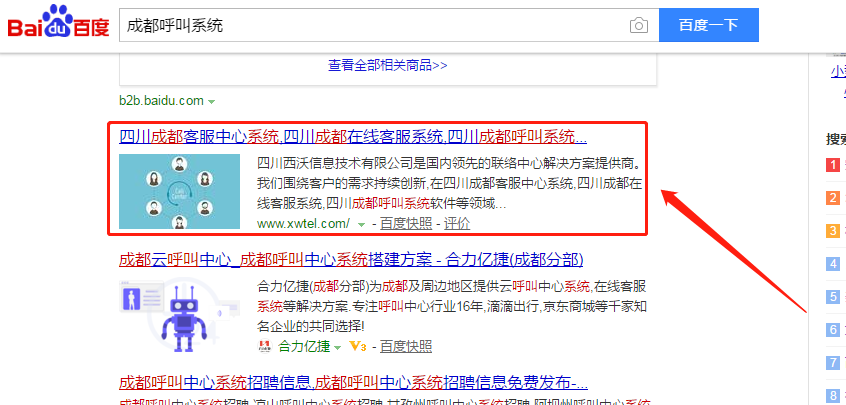Click description text 四川西沃信息技术有限公司
The image size is (846, 405).
335,163
